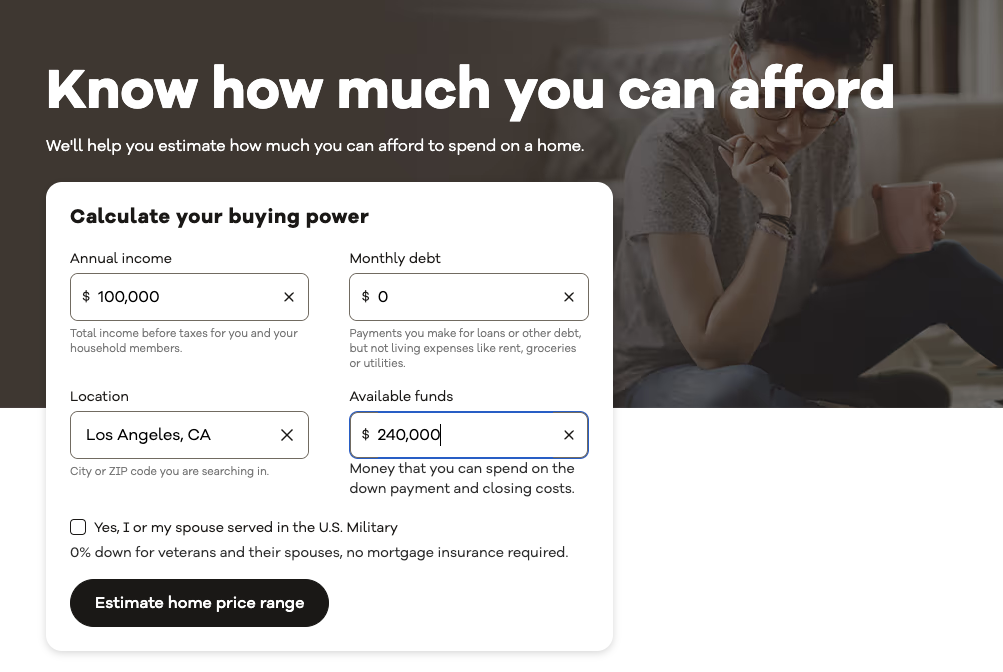Clear the Los Angeles, CA location

[287, 435]
